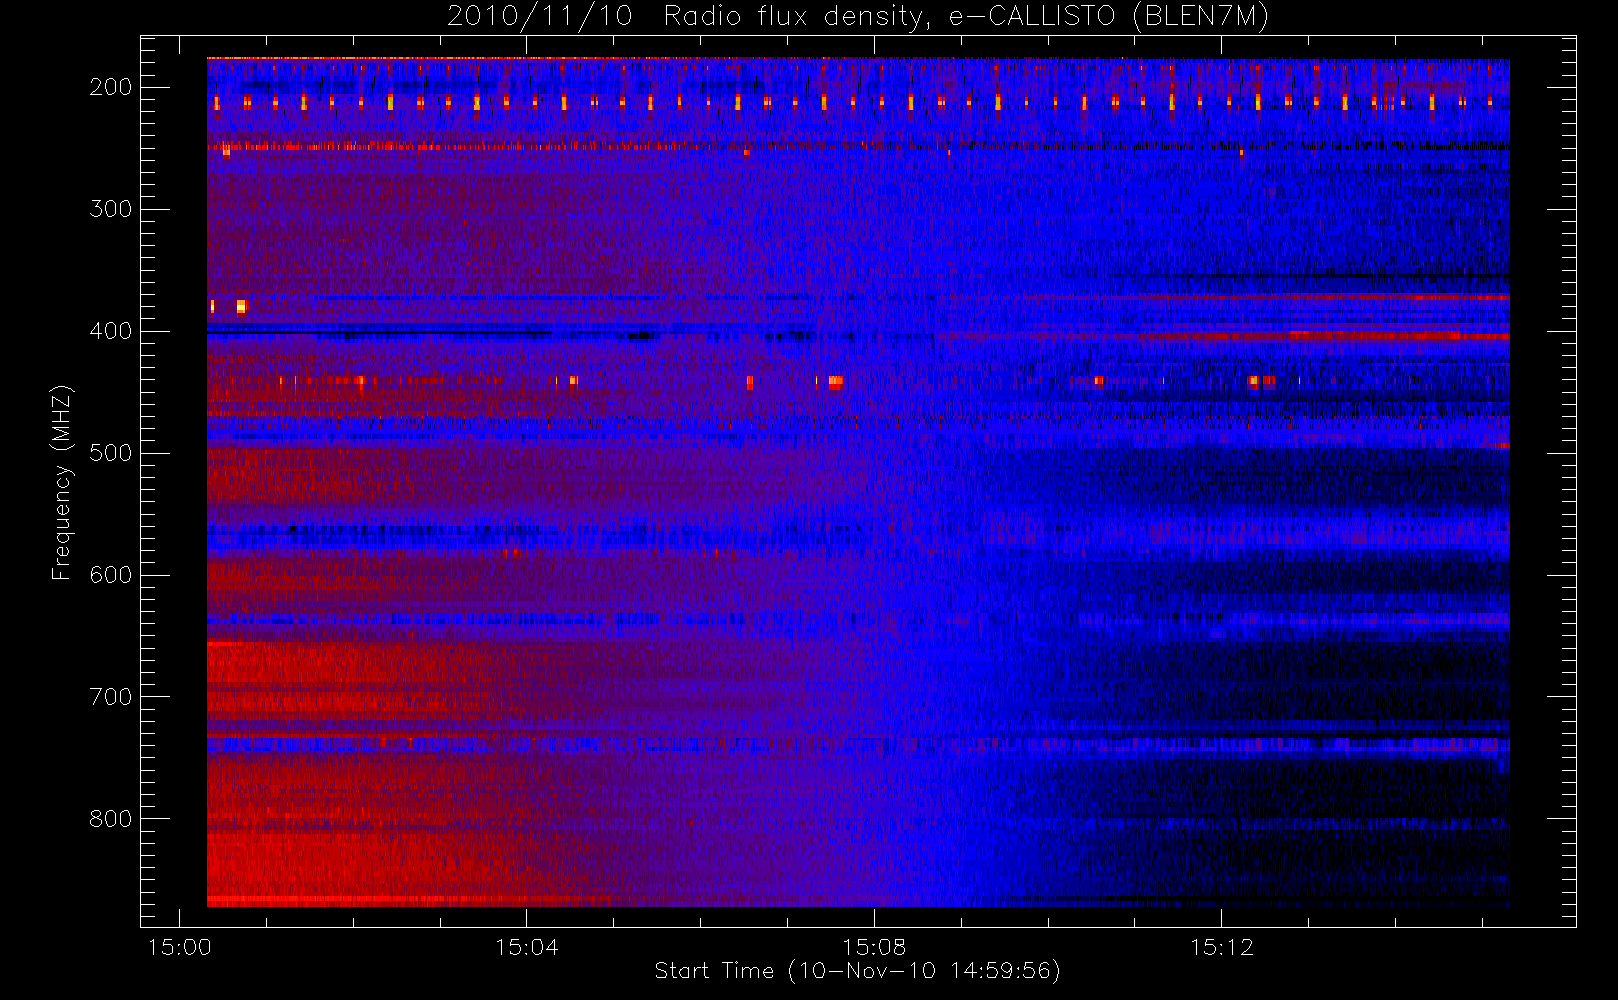Click the "800" frequency tick label
Viewport: 1618px width, 1000px height.
click(x=111, y=819)
